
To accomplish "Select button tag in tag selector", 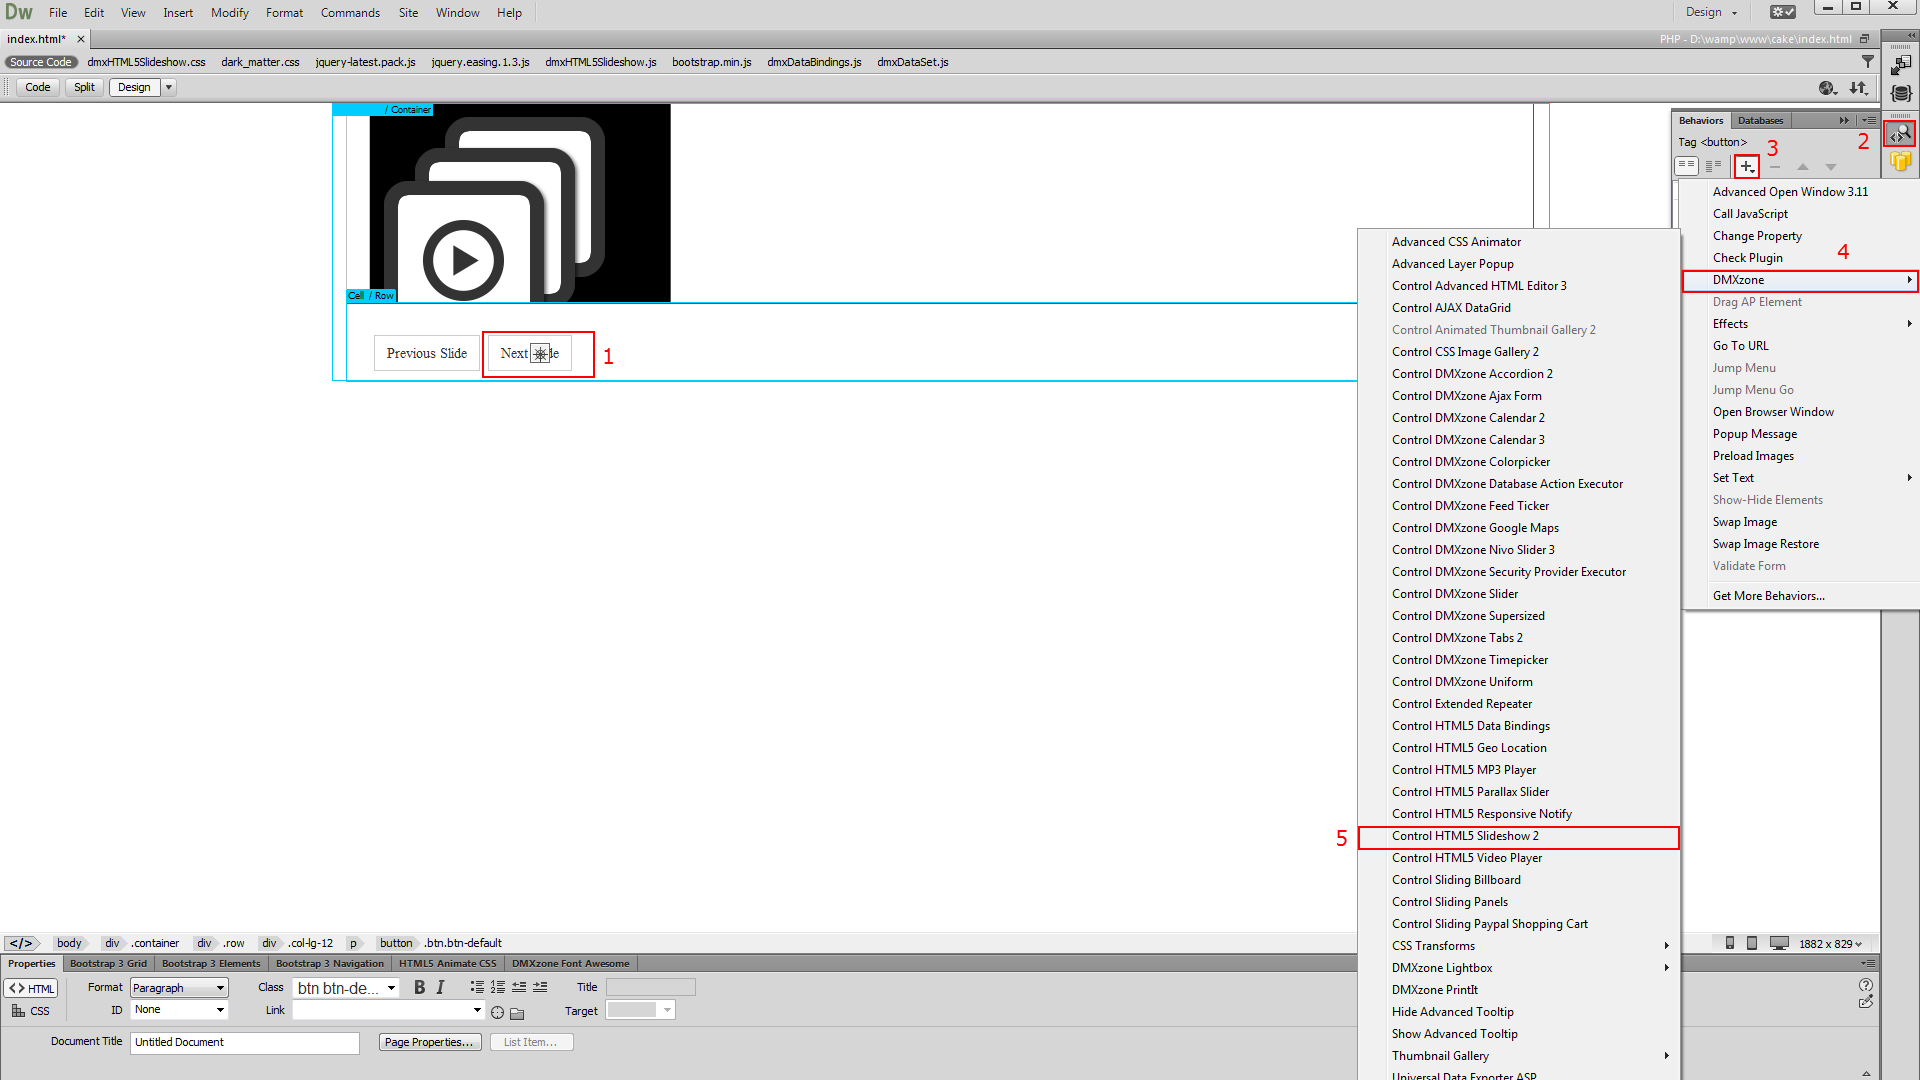I will 396,943.
